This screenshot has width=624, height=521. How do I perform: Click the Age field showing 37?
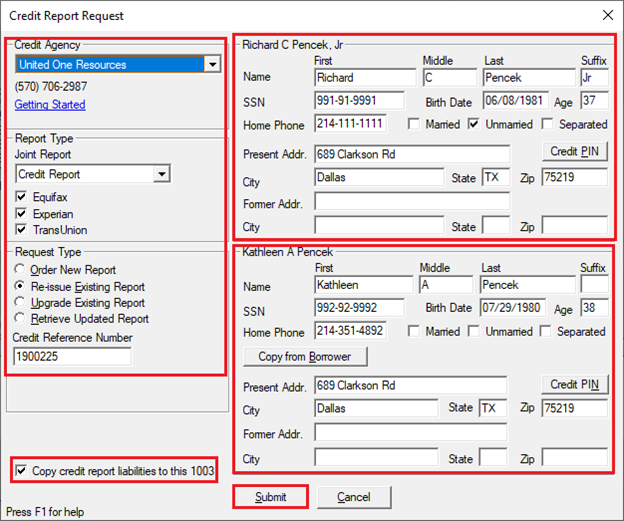click(595, 101)
